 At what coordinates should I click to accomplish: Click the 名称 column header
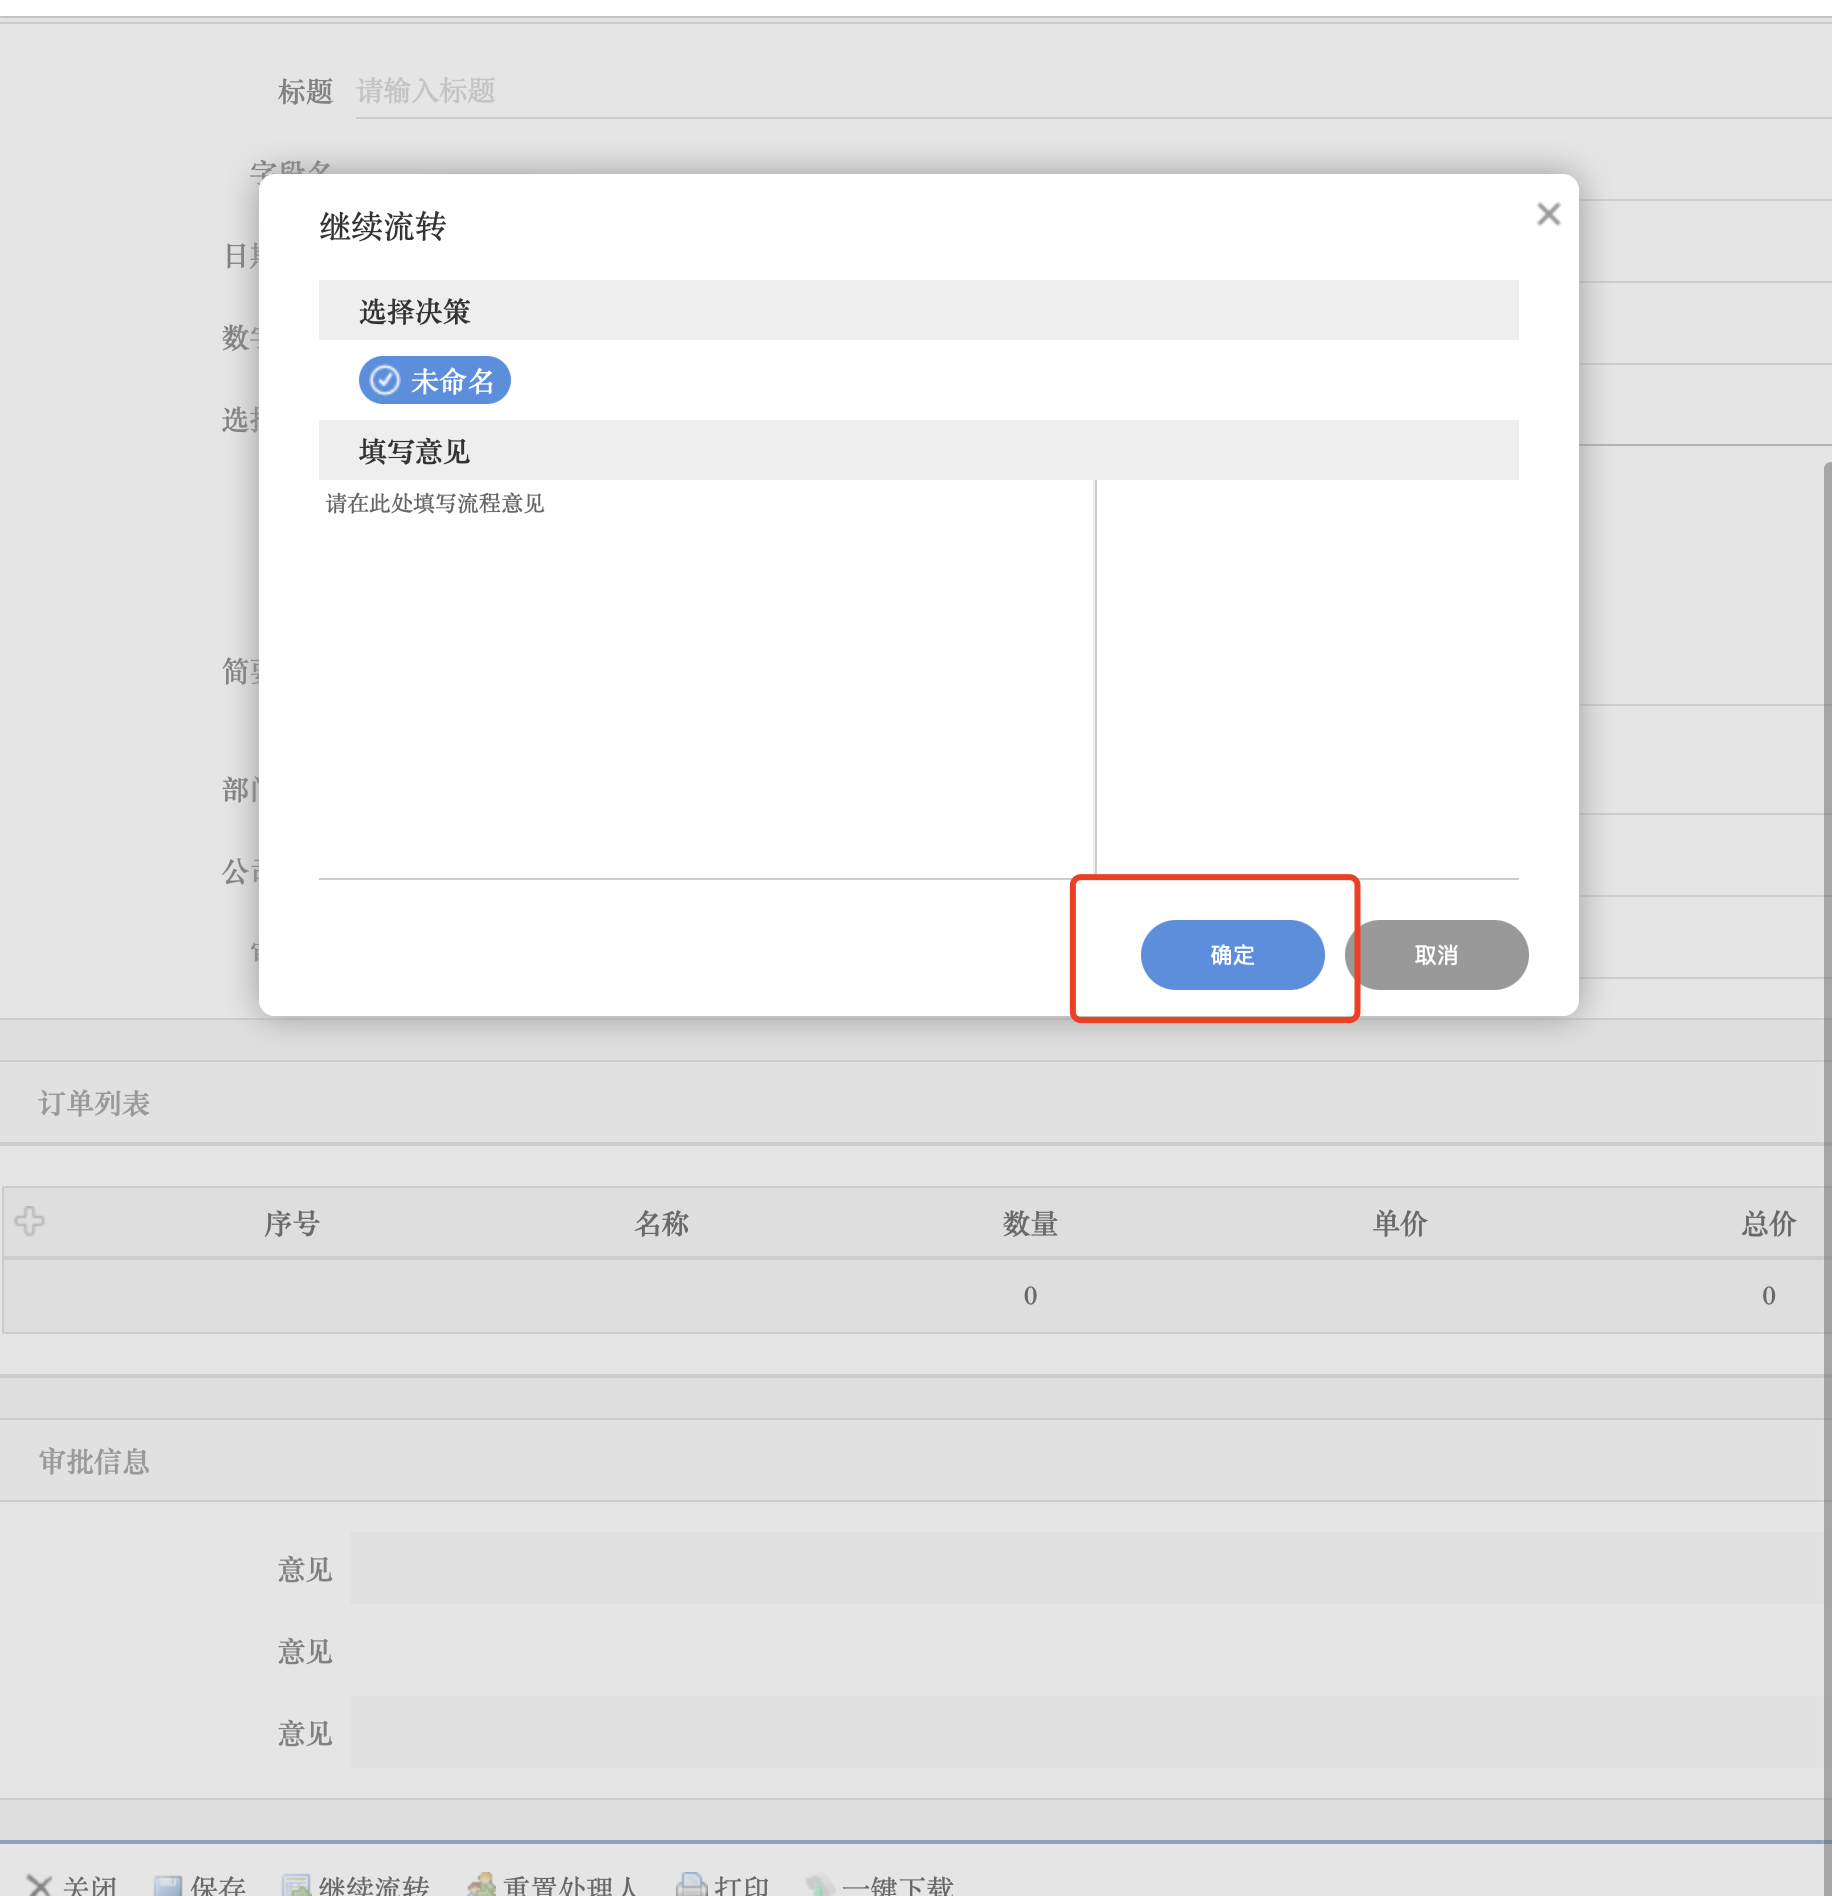pyautogui.click(x=662, y=1223)
